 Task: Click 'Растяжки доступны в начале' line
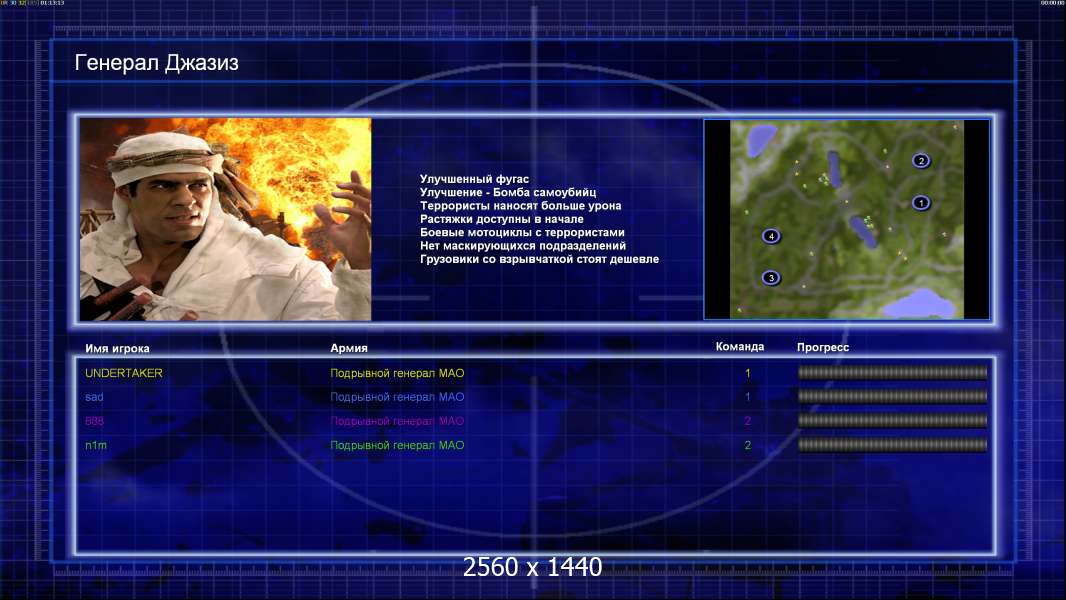click(501, 219)
